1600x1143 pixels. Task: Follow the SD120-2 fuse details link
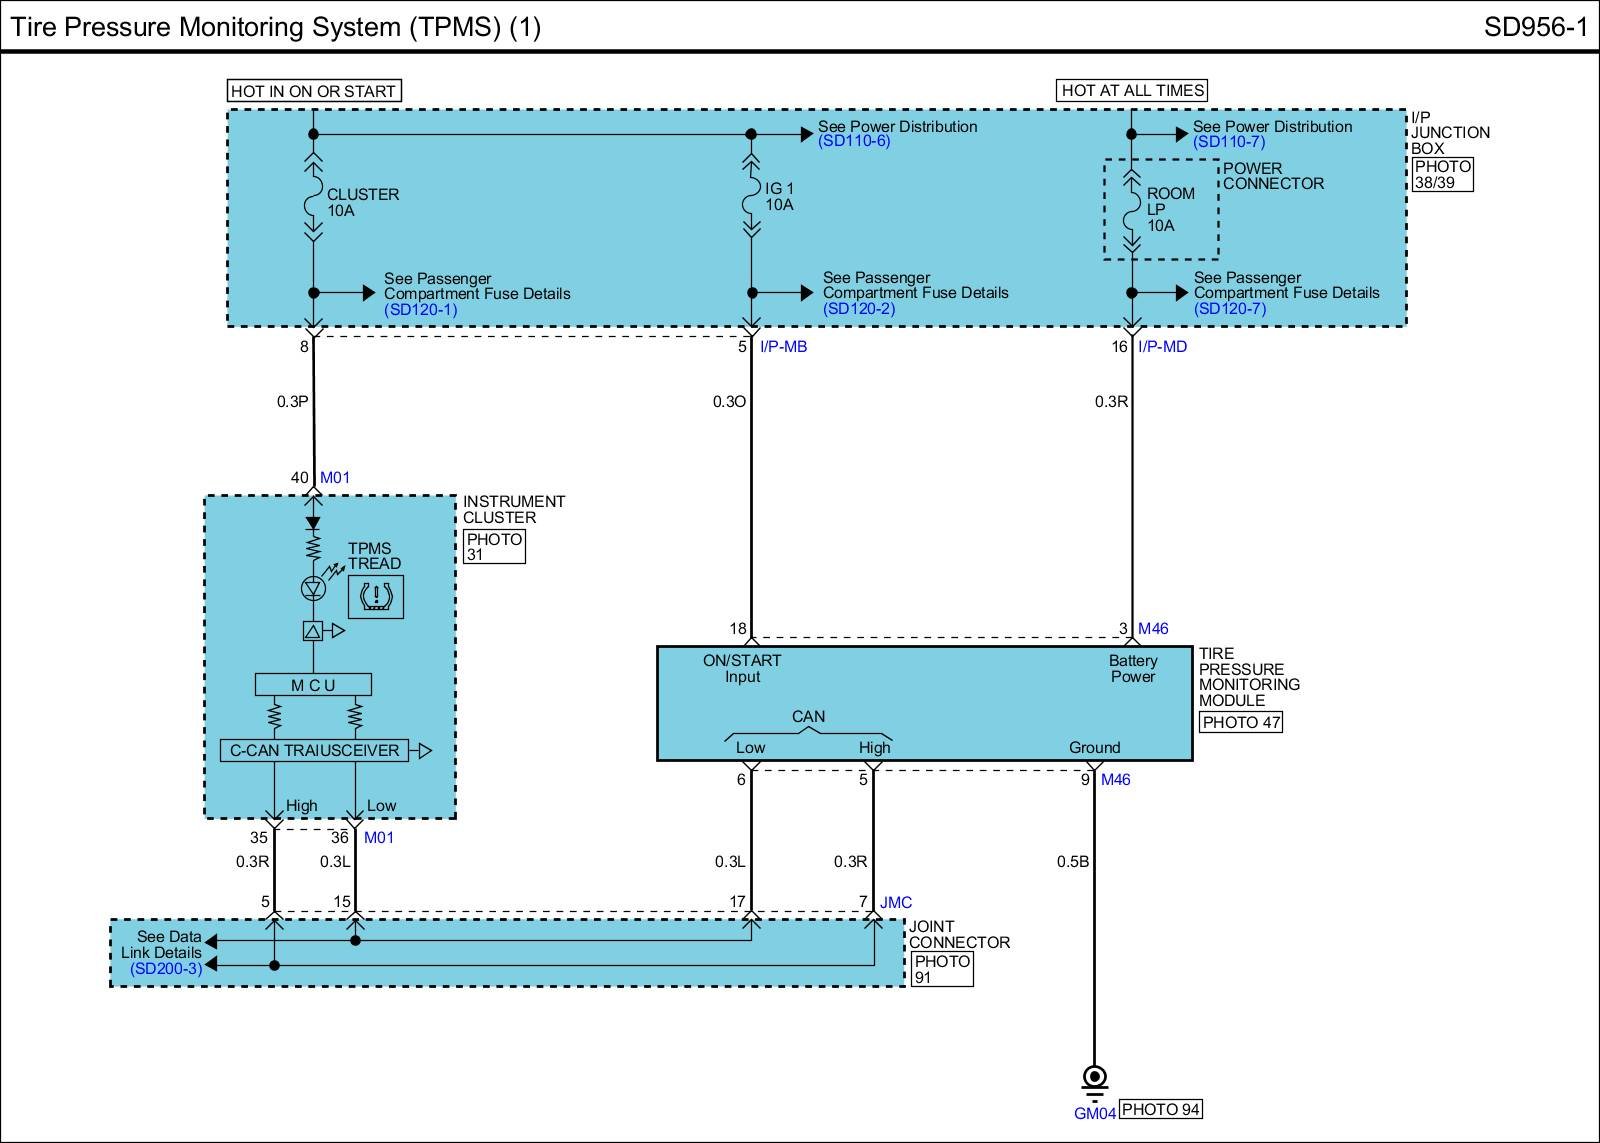tap(859, 308)
